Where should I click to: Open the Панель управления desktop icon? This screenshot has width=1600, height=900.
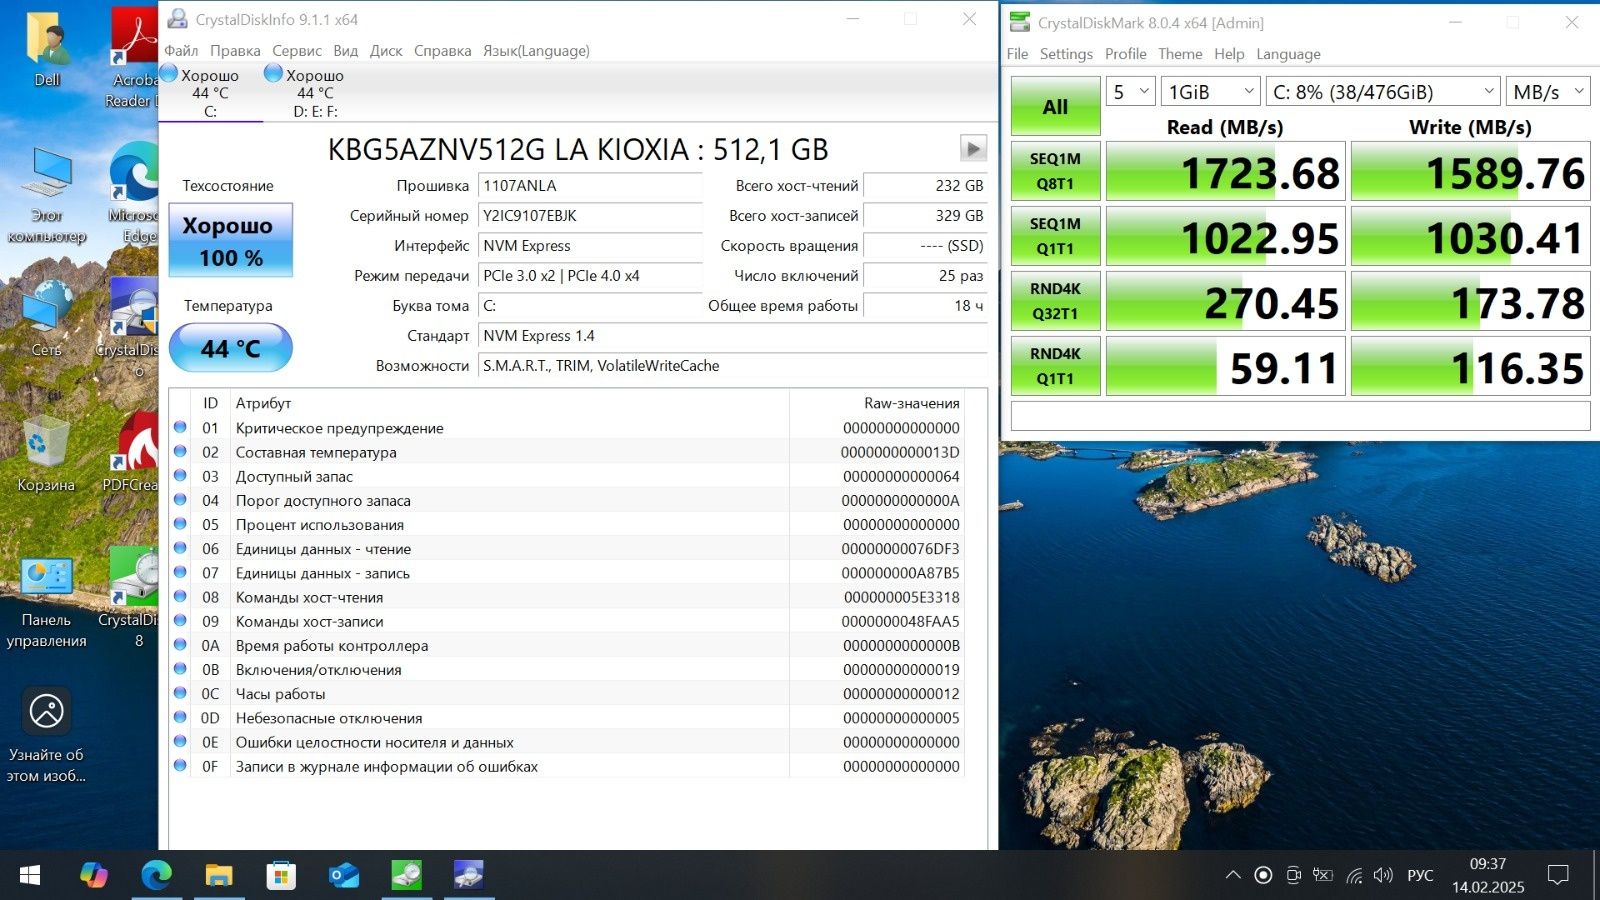[x=46, y=603]
